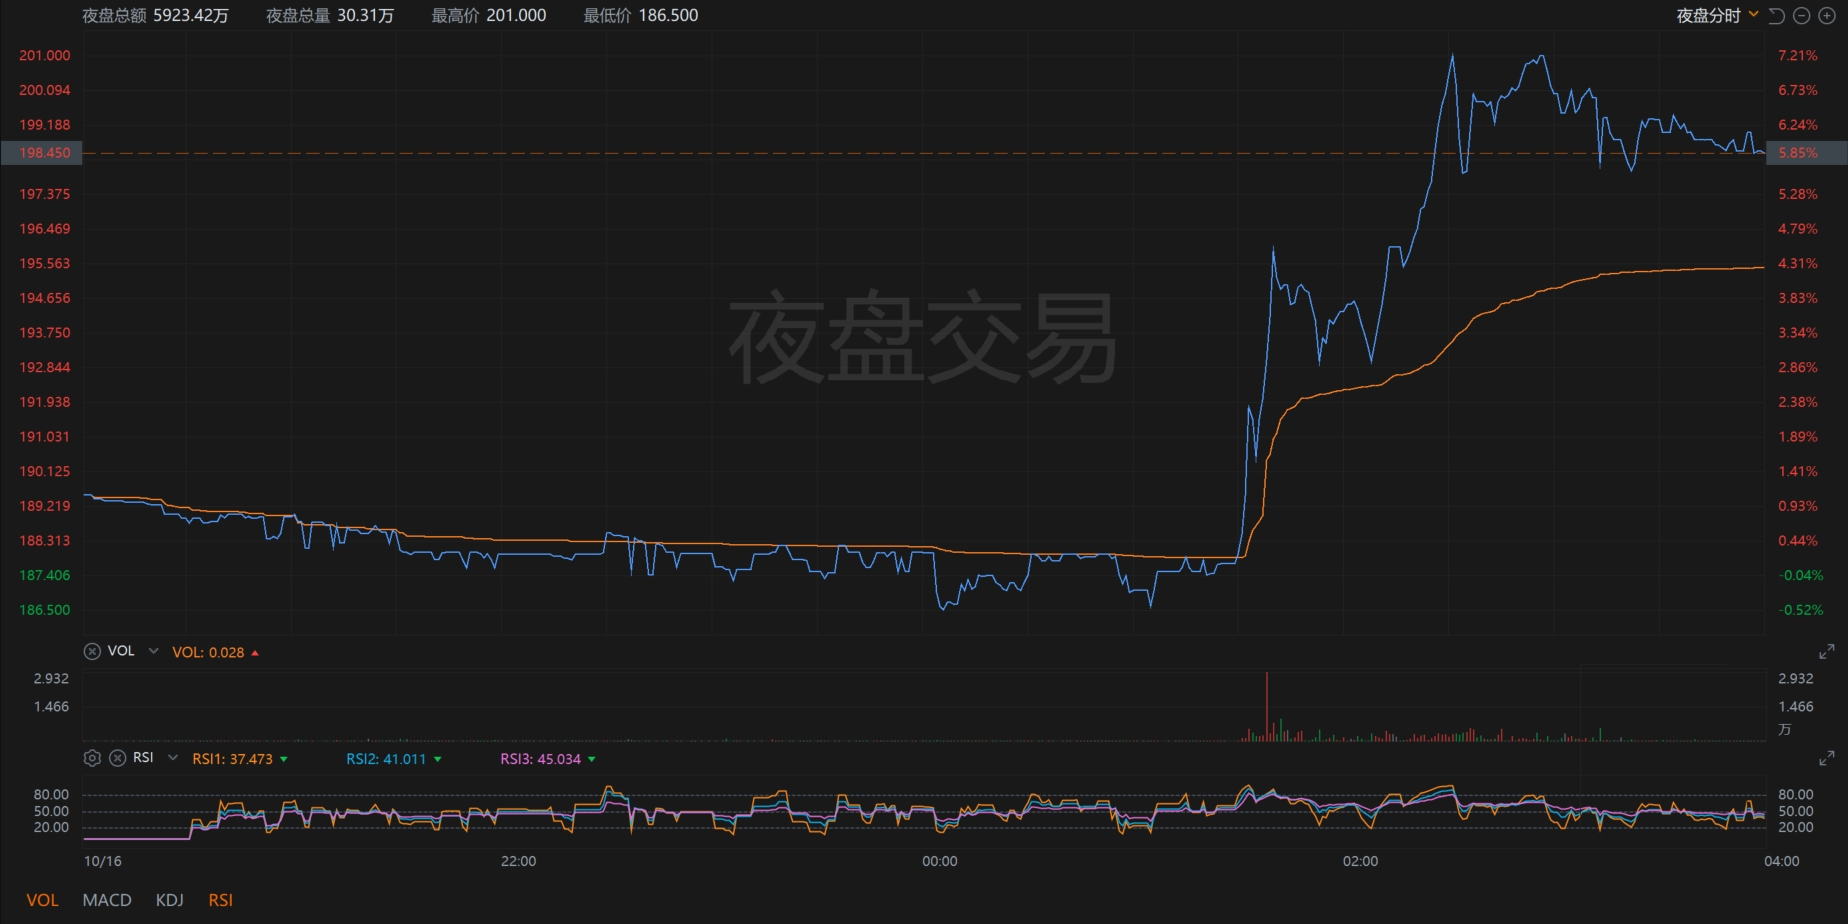Click the 00:00 time axis label
The height and width of the screenshot is (924, 1848).
coord(939,861)
